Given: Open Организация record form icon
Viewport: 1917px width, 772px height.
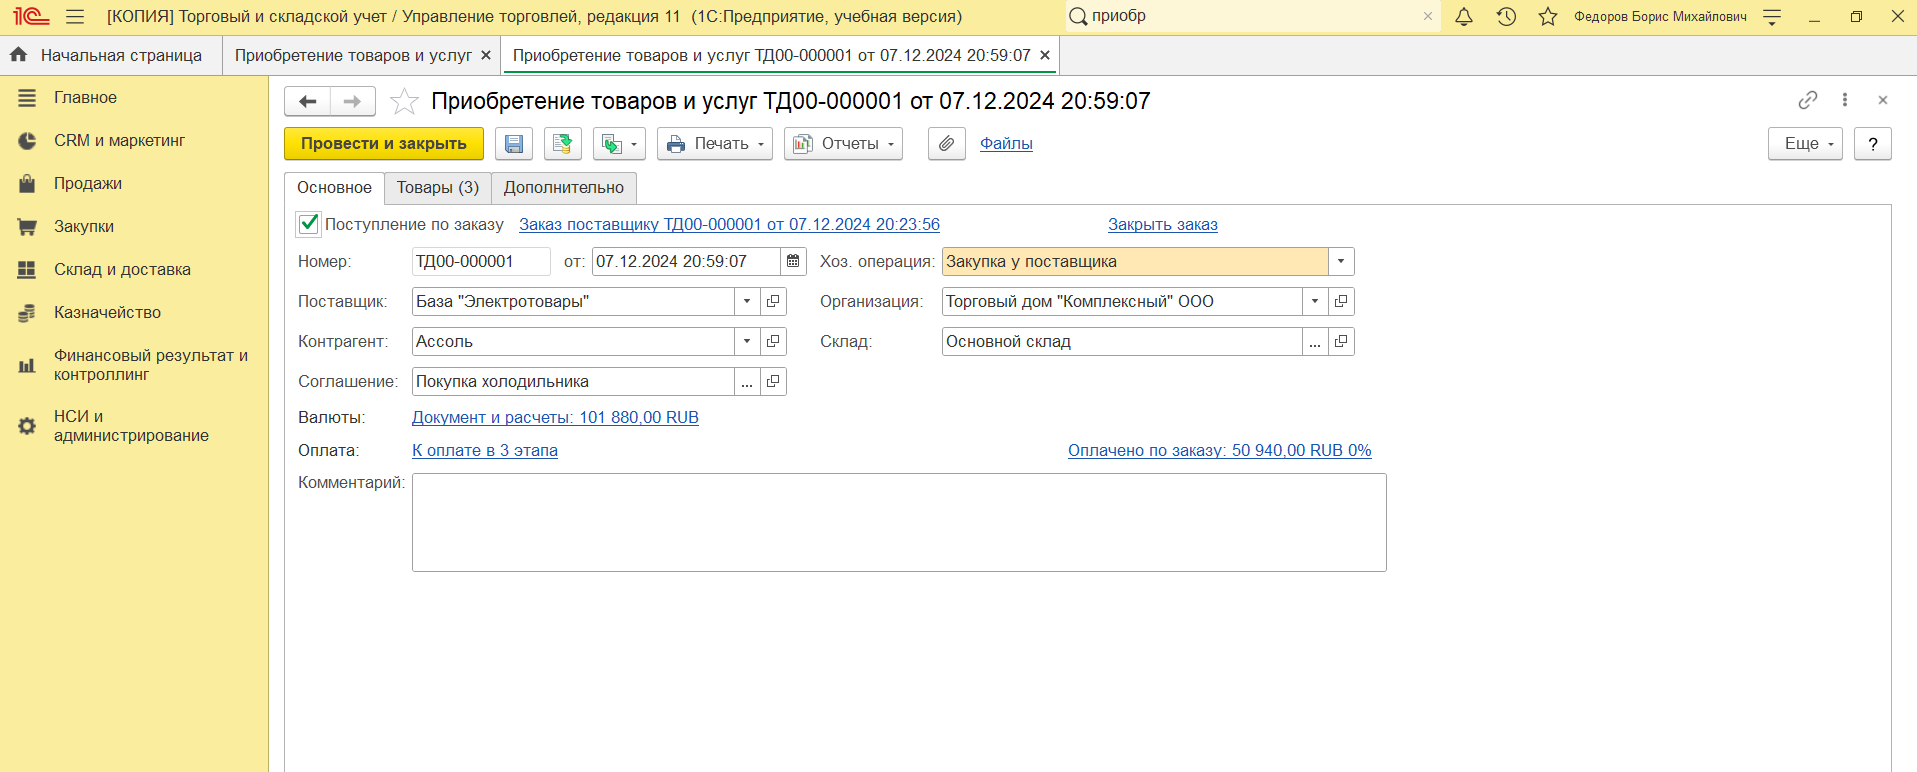Looking at the screenshot, I should click(1341, 302).
